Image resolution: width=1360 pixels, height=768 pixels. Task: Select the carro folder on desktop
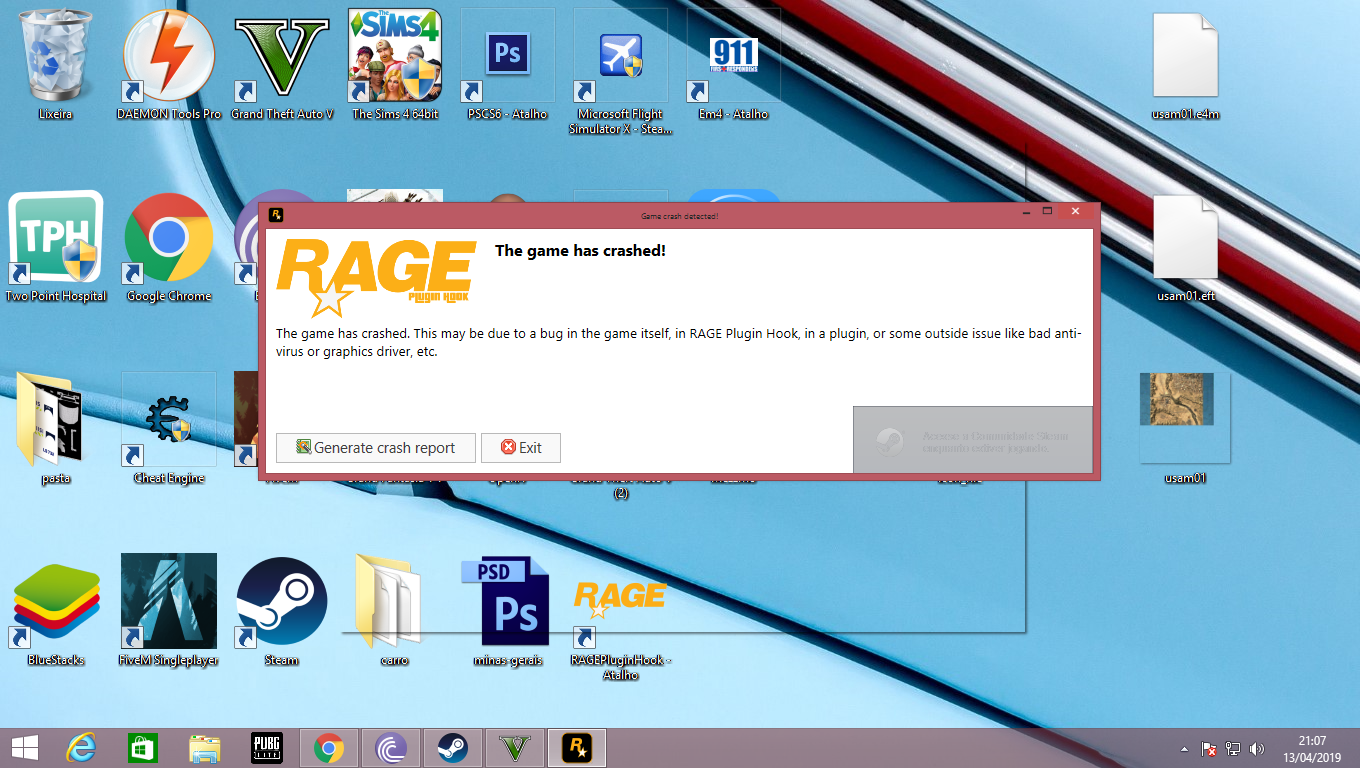point(395,611)
